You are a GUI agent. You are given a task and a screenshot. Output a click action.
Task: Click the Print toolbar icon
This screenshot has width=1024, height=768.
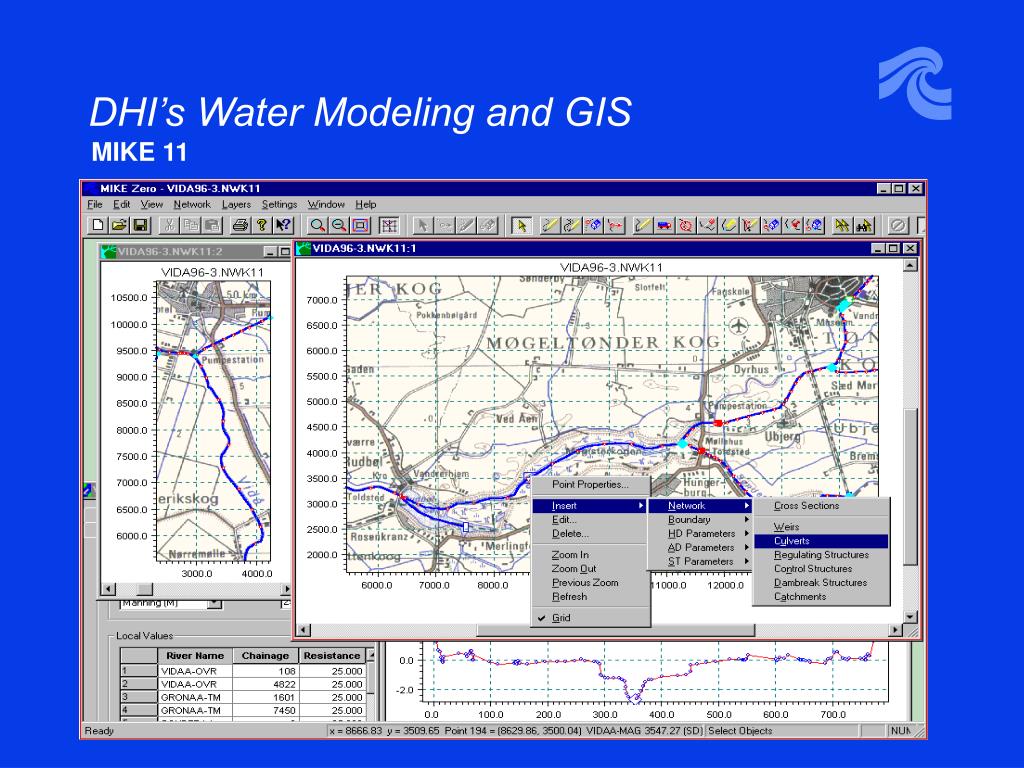click(240, 225)
